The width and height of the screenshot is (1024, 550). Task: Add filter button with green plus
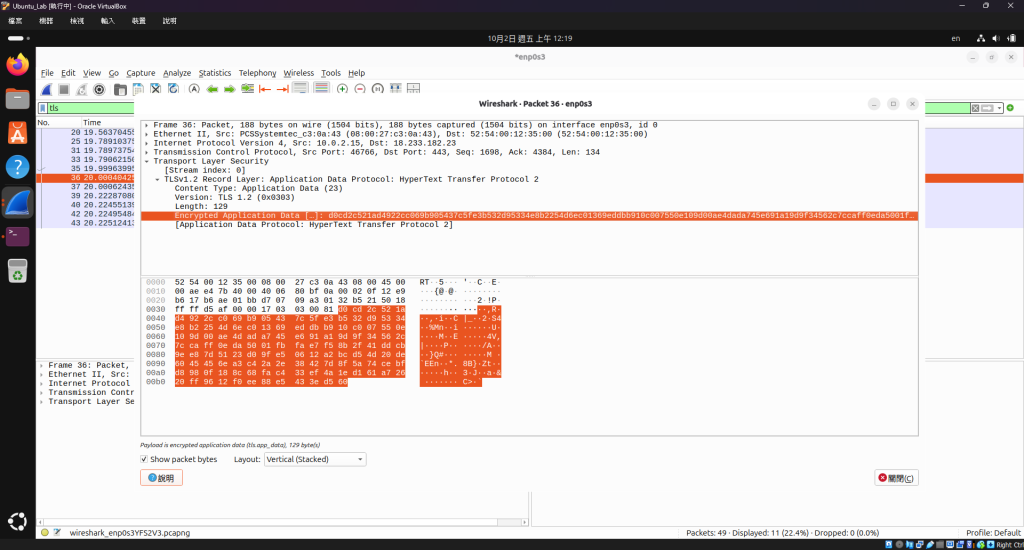(1010, 108)
